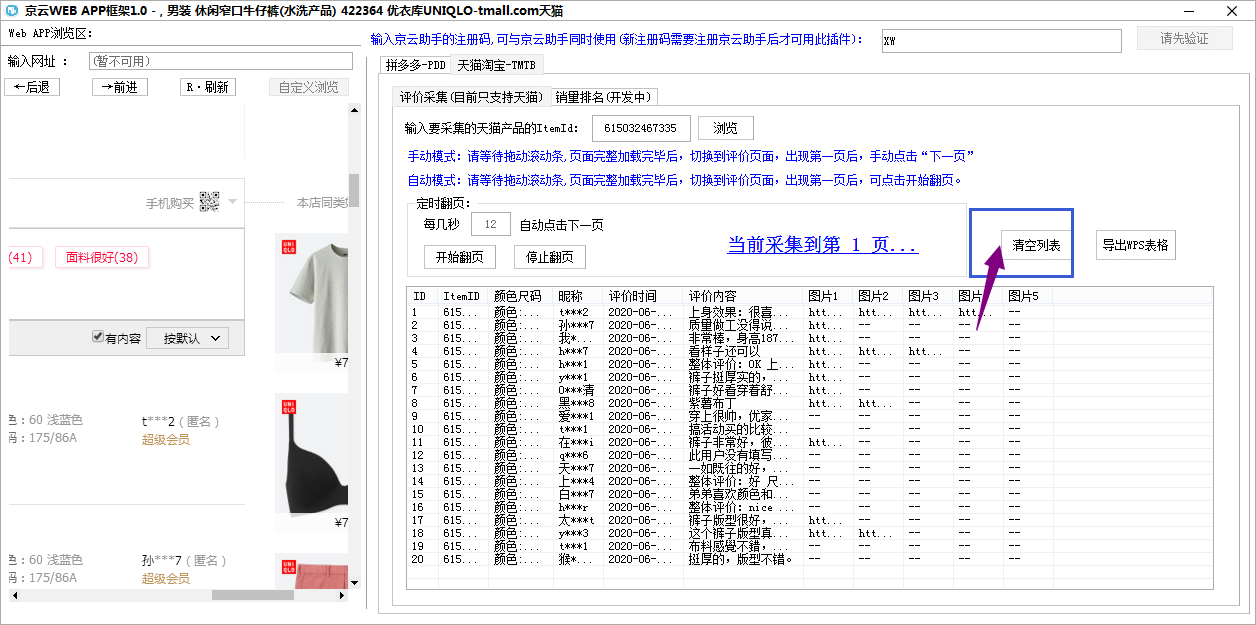Click the ItemID column header
Viewport: 1256px width, 625px height.
click(x=463, y=296)
